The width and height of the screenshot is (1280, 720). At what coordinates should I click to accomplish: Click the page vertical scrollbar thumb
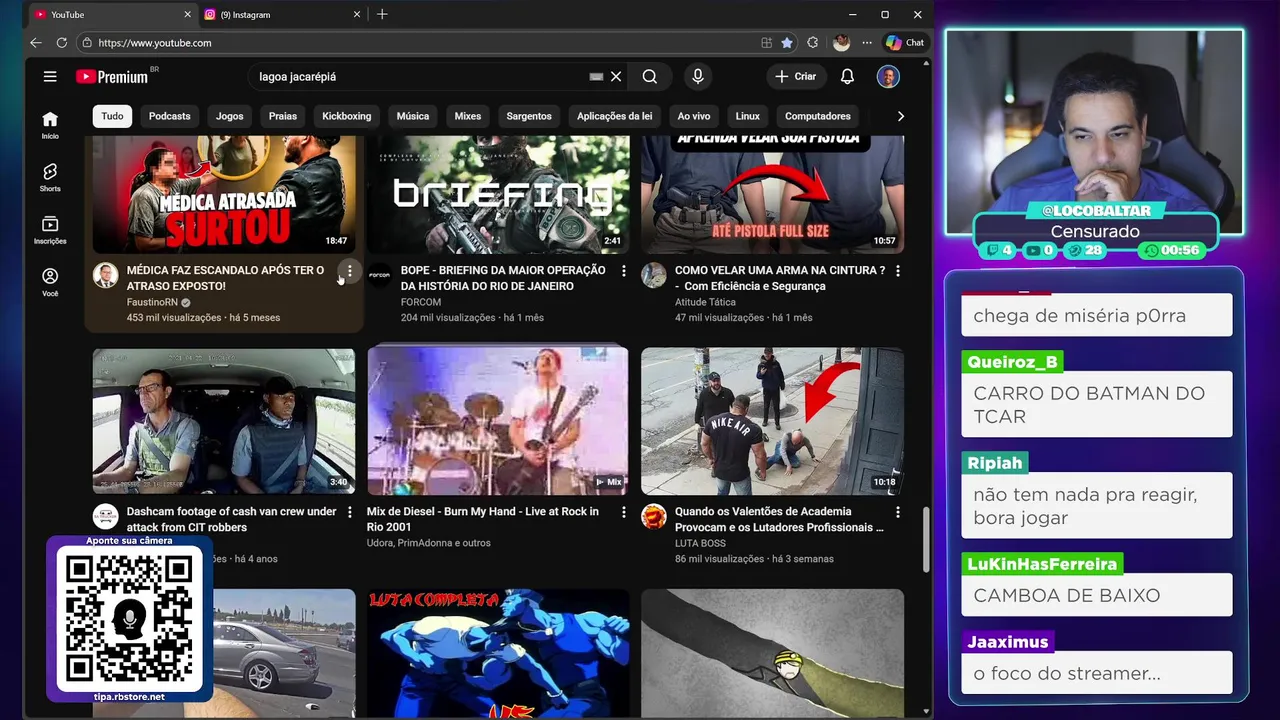pos(925,539)
